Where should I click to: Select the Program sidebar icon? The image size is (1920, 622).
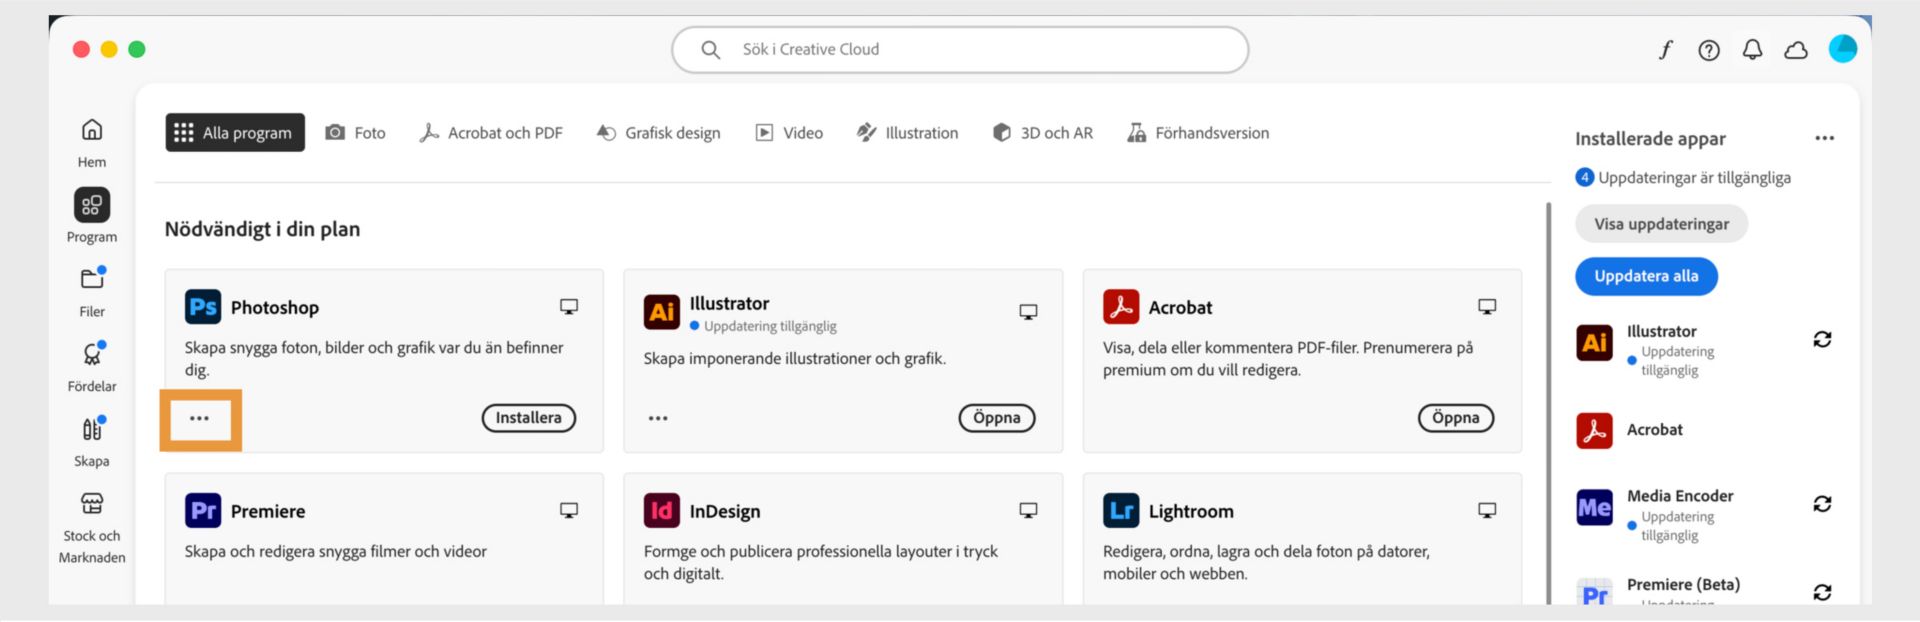click(x=92, y=205)
